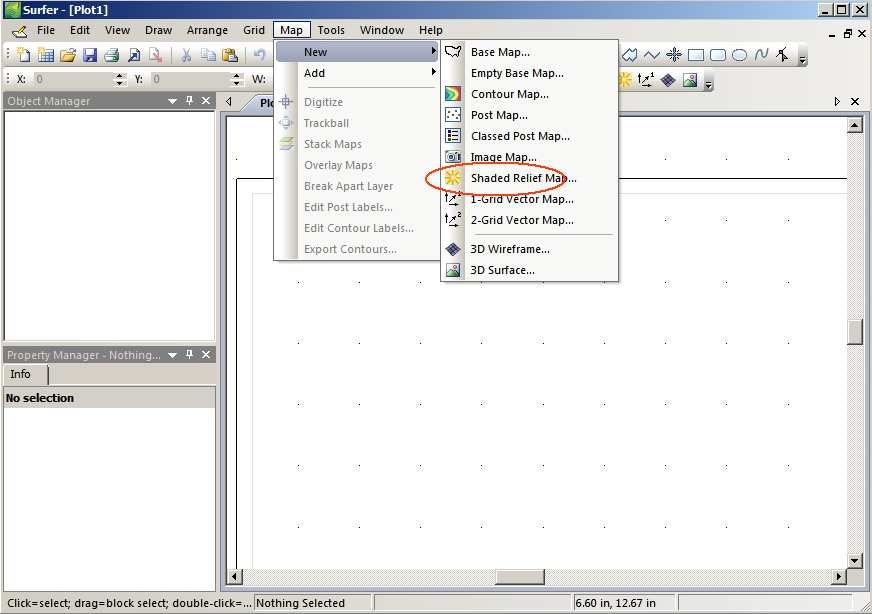Select the Spline Polyline tool
Screen dimensions: 872x614
tap(761, 55)
